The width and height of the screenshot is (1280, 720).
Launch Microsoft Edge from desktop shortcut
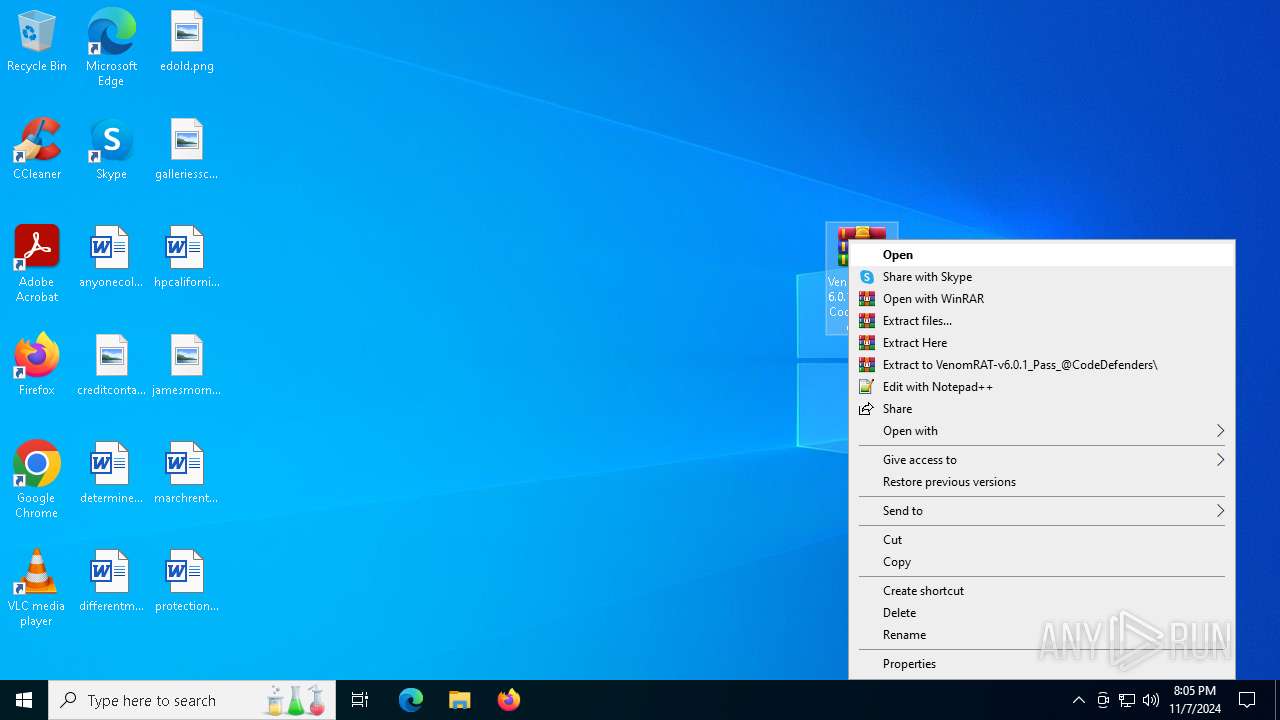pyautogui.click(x=111, y=48)
